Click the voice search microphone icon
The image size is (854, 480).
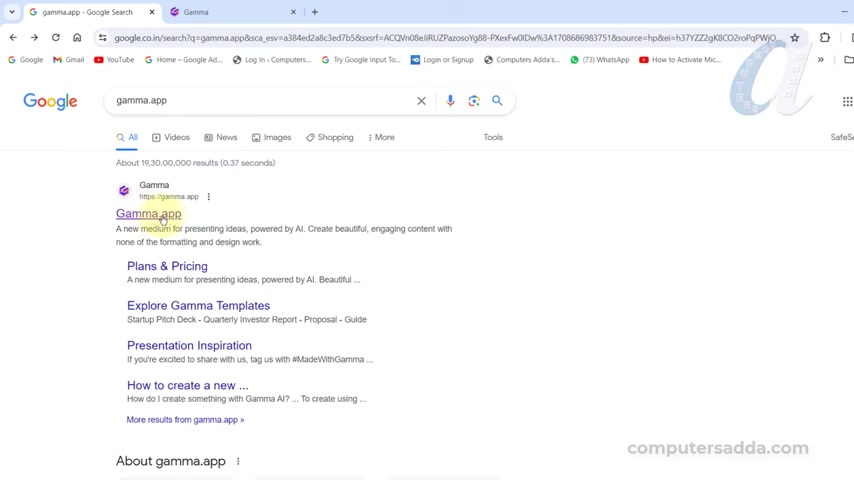coord(450,101)
